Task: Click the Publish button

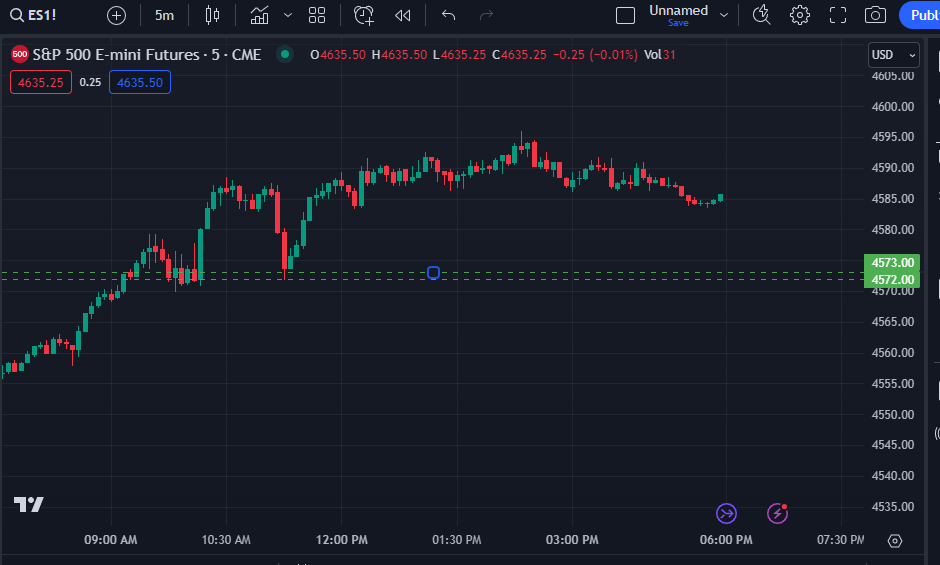Action: [x=920, y=15]
